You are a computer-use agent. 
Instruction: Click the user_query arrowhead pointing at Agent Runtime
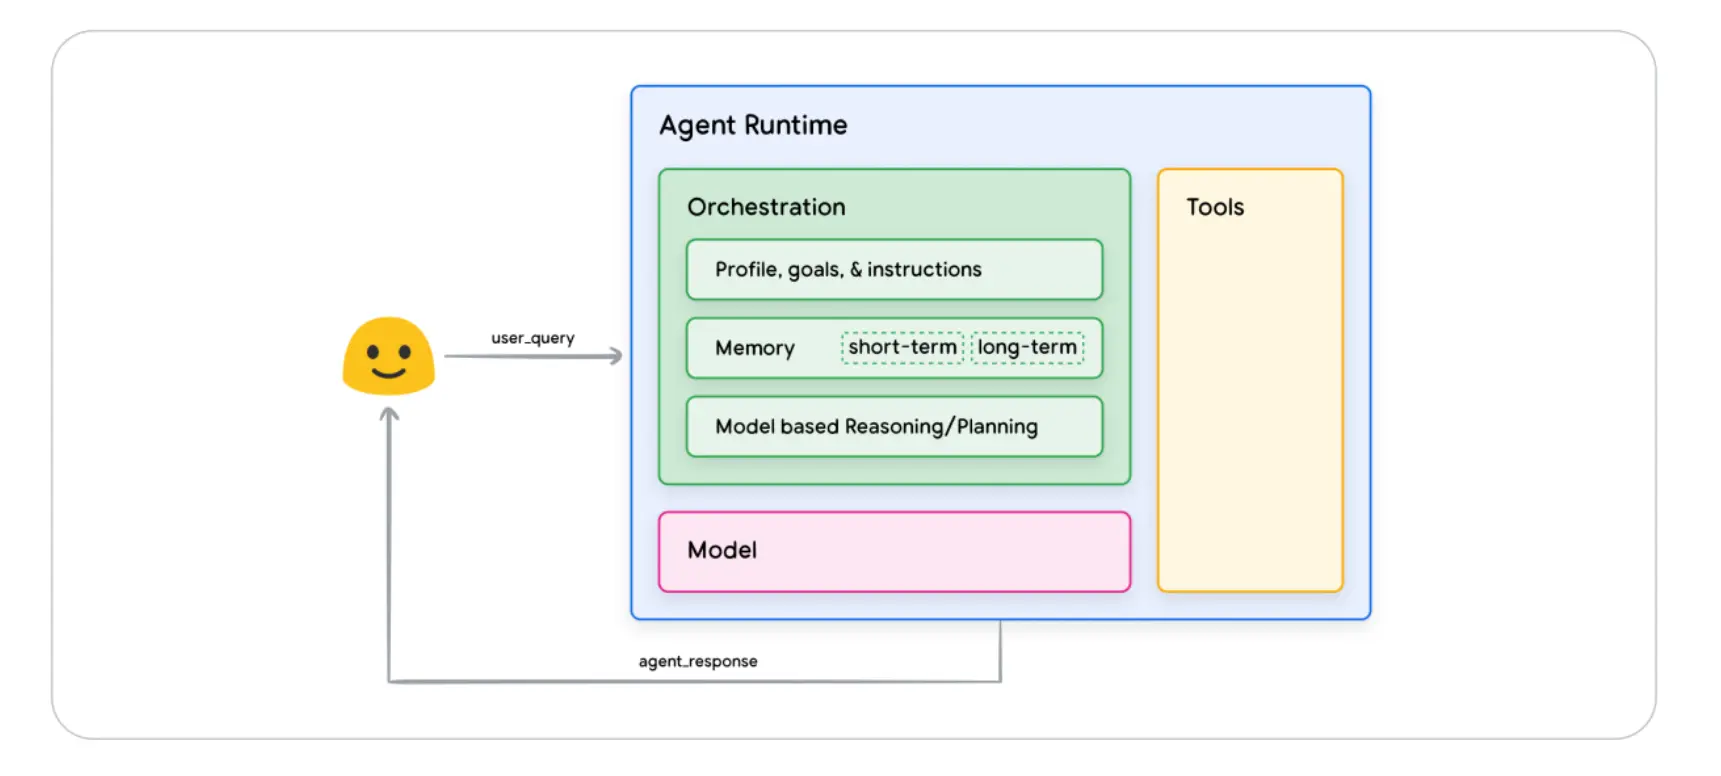616,356
